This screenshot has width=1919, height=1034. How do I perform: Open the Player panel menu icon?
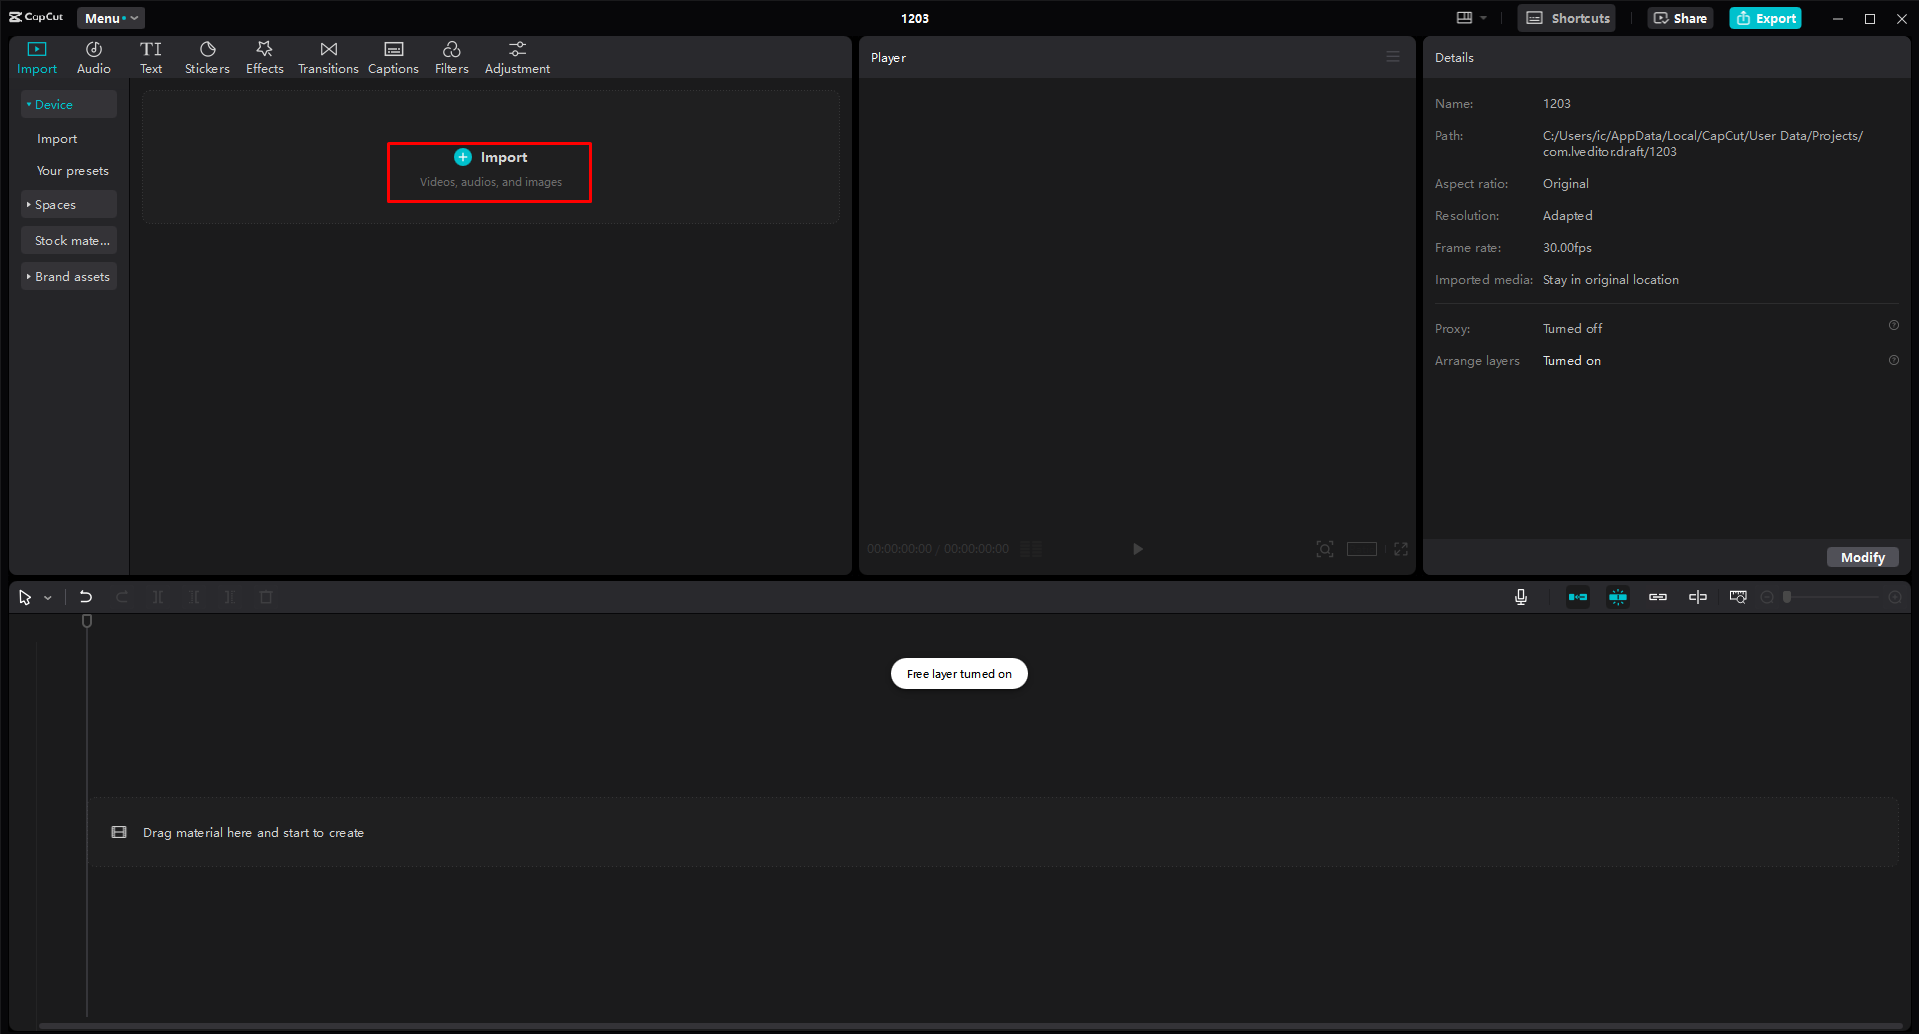[1393, 57]
